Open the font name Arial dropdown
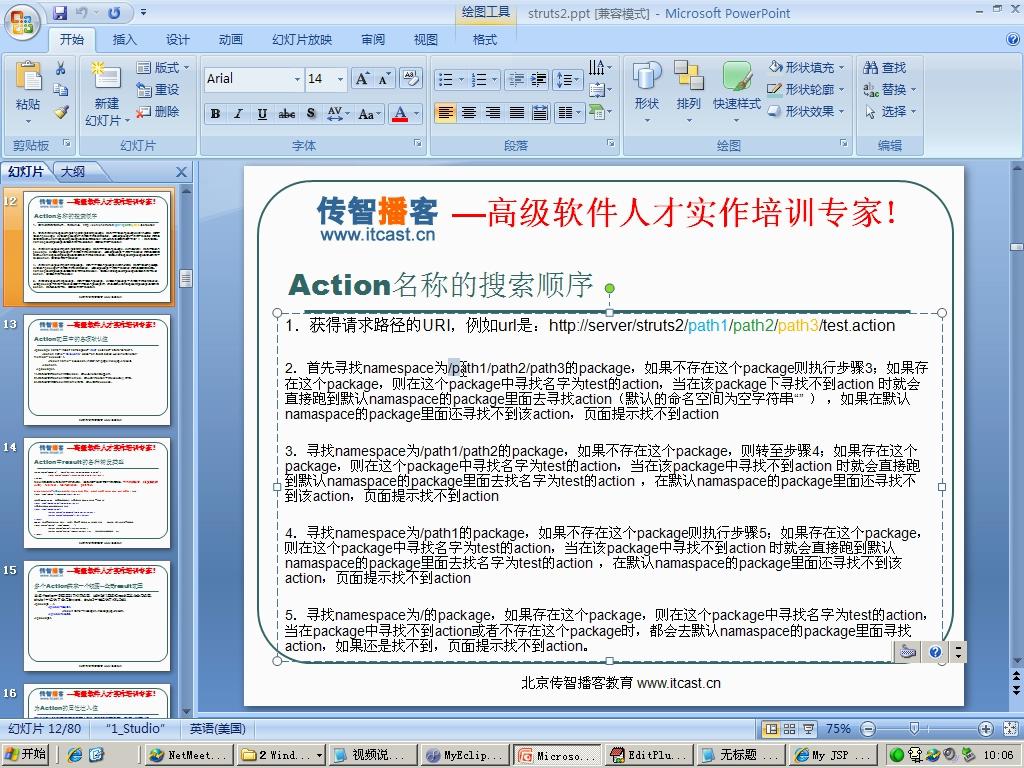The width and height of the screenshot is (1024, 768). coord(297,79)
